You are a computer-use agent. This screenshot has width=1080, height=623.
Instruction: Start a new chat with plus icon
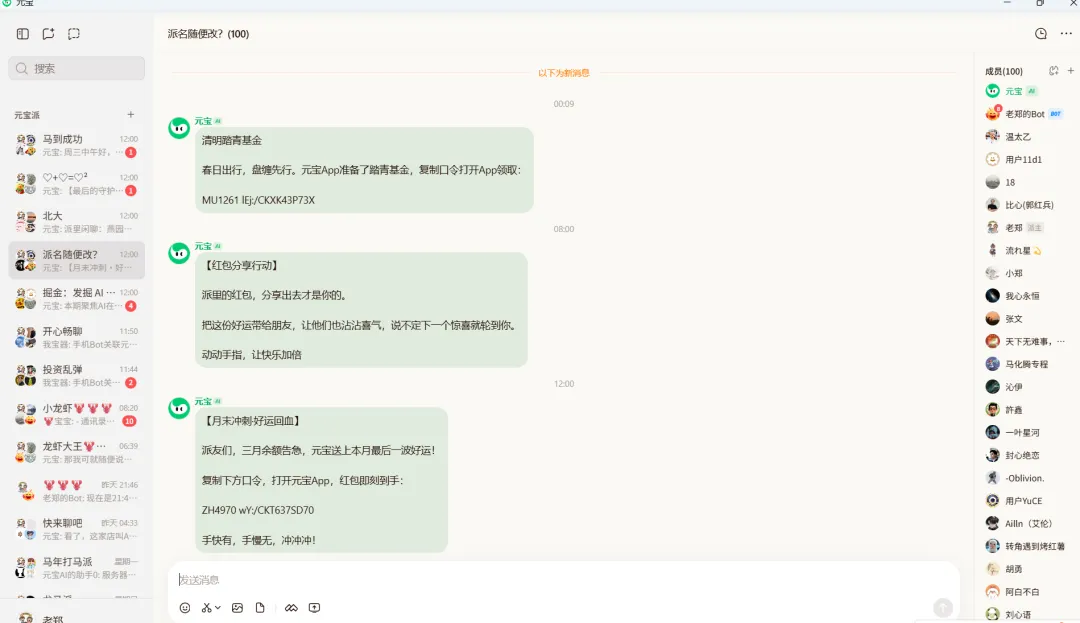(48, 34)
